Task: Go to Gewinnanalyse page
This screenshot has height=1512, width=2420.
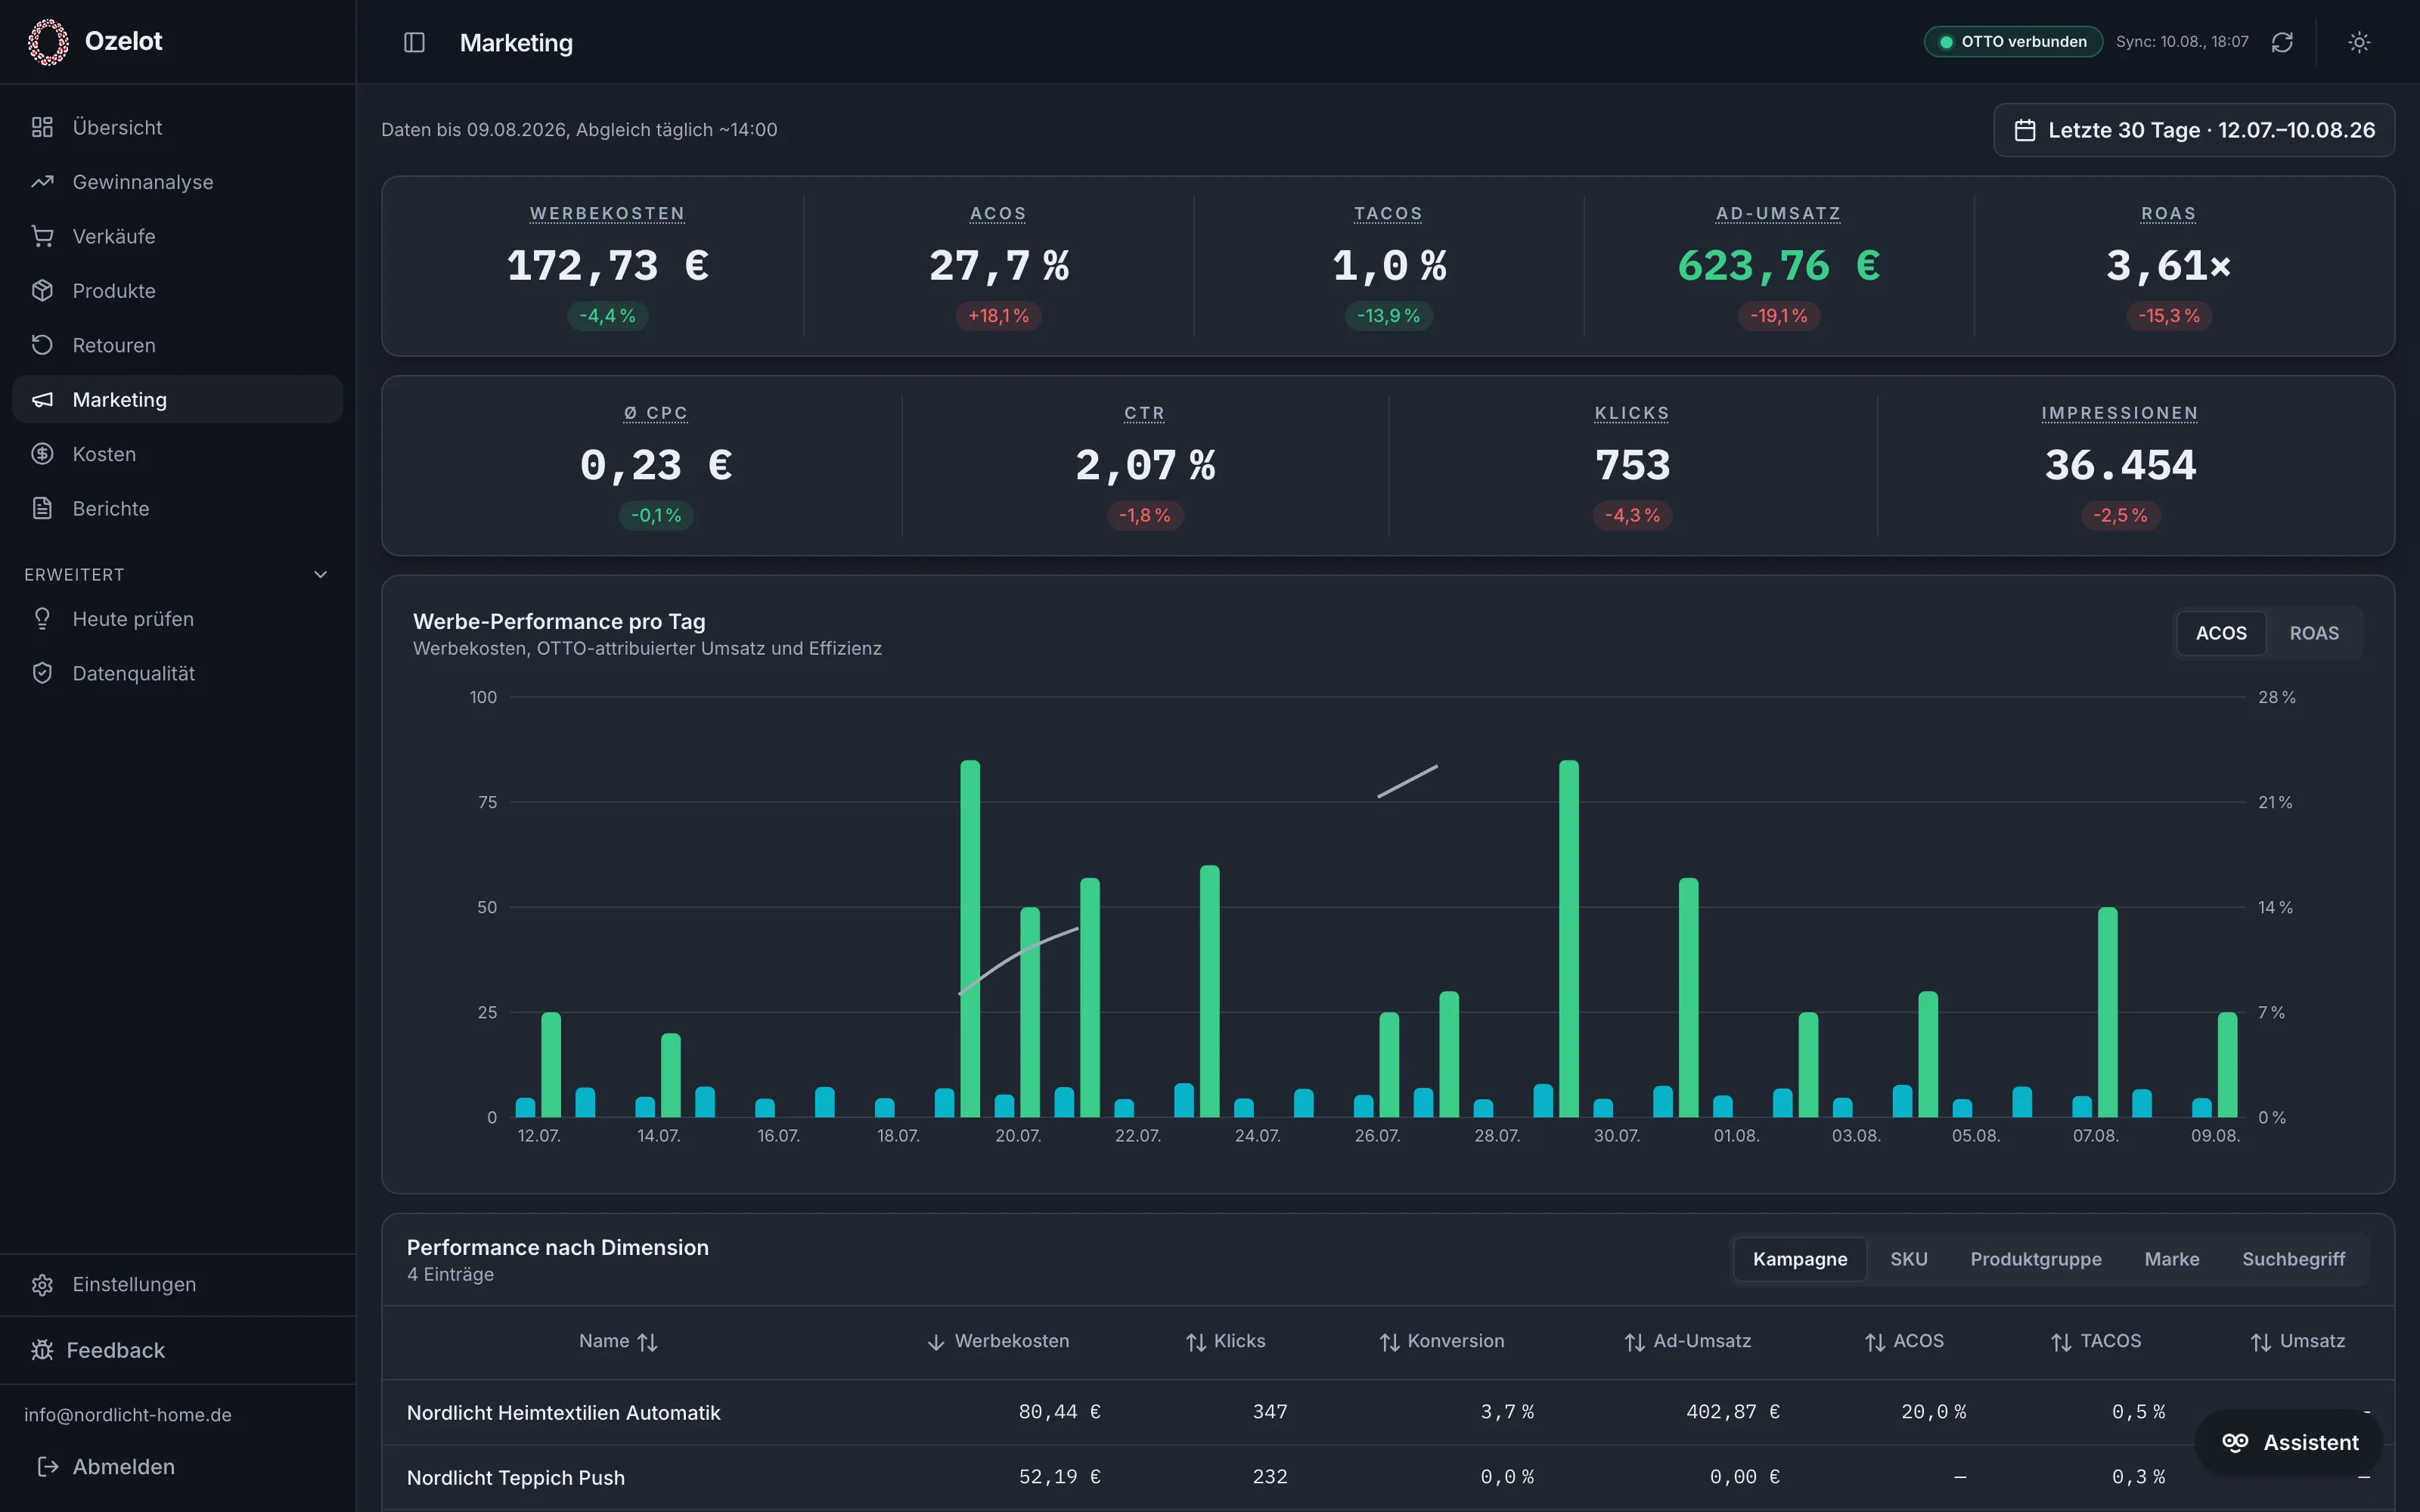Action: 177,182
